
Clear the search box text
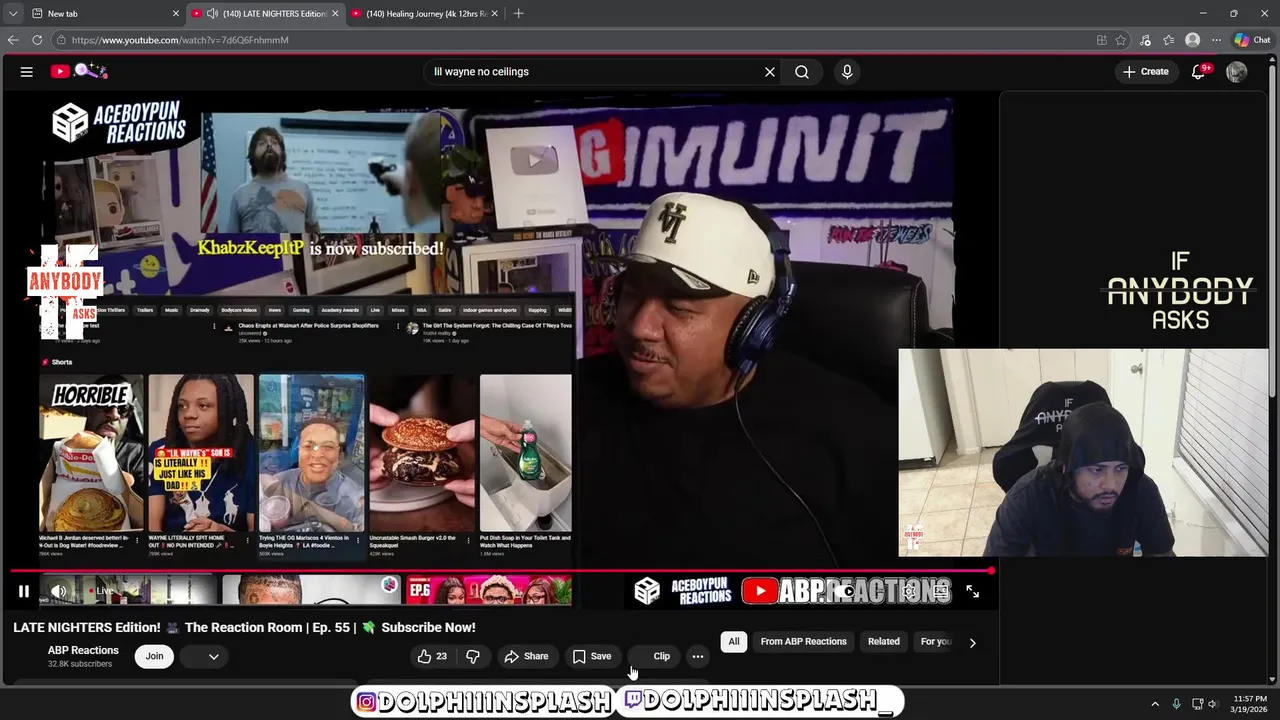pos(770,72)
